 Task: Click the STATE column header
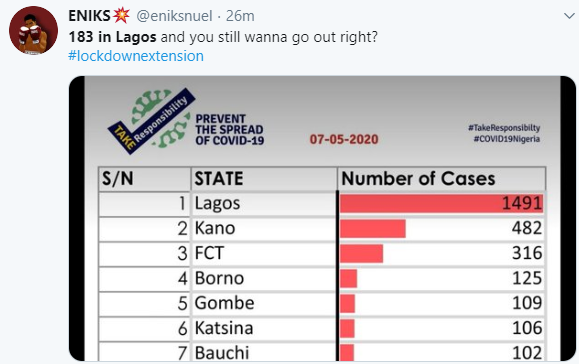[x=219, y=179]
